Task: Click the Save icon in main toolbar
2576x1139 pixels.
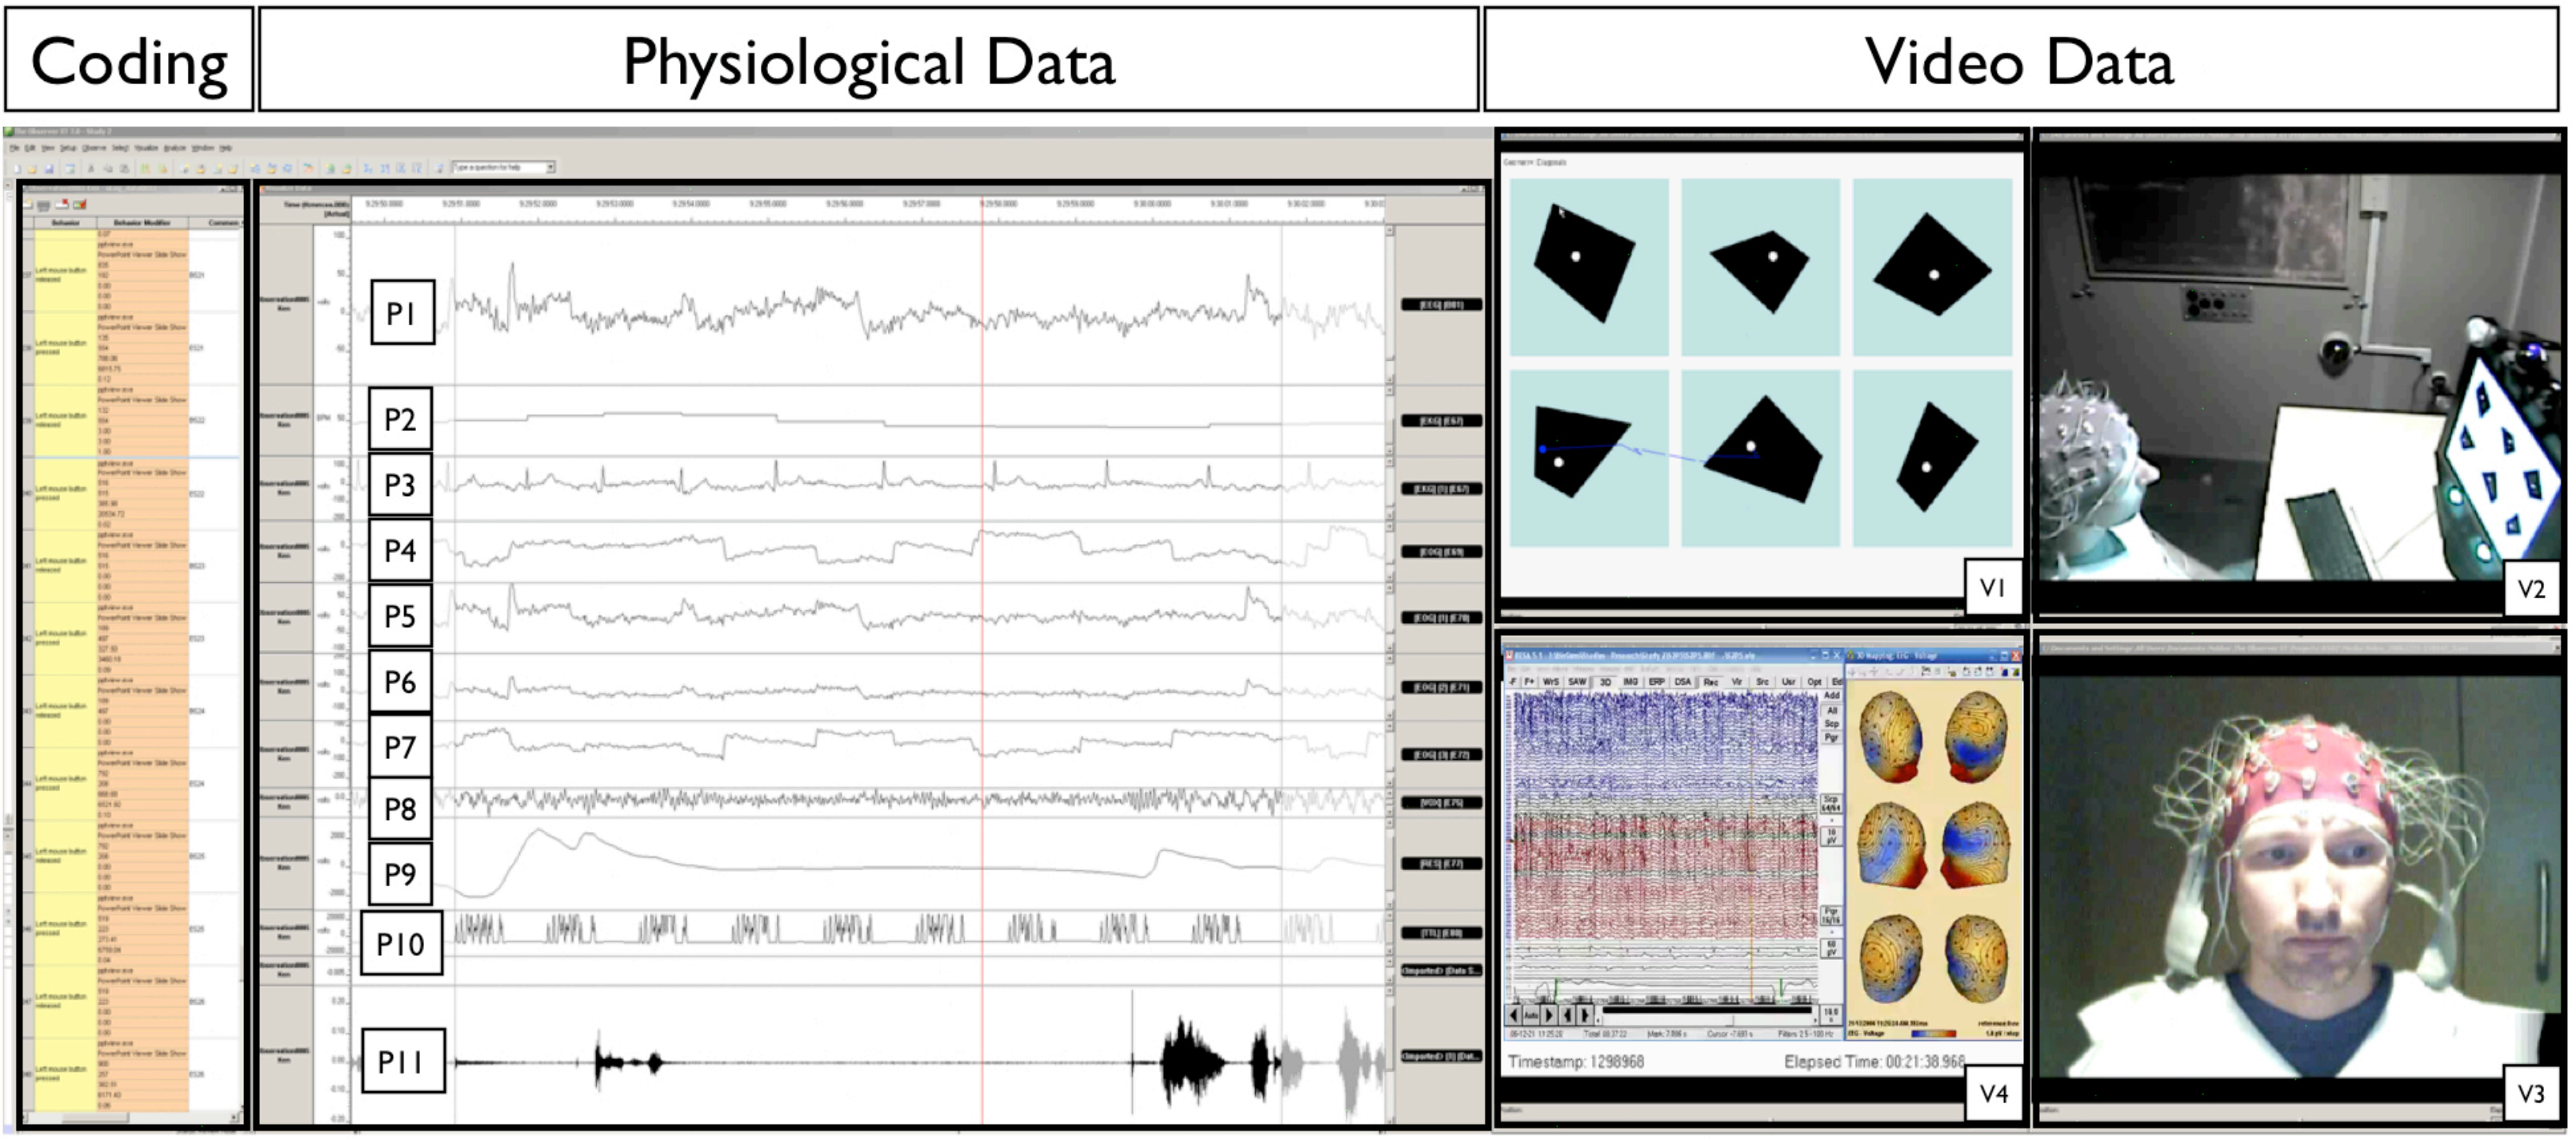Action: pos(49,169)
